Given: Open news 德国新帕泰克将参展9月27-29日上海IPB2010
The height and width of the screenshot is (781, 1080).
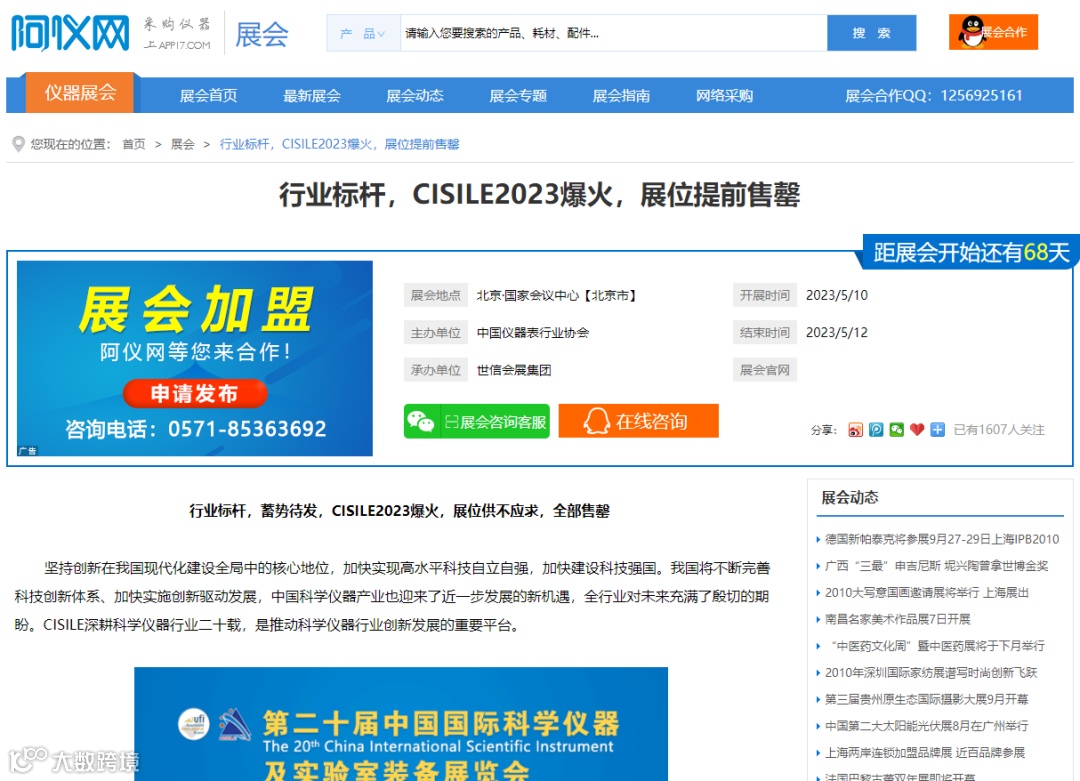Looking at the screenshot, I should (x=942, y=539).
